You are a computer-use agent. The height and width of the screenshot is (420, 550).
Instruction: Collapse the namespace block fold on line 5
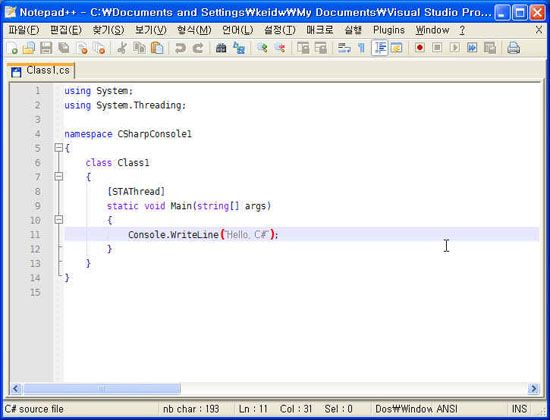click(x=59, y=148)
